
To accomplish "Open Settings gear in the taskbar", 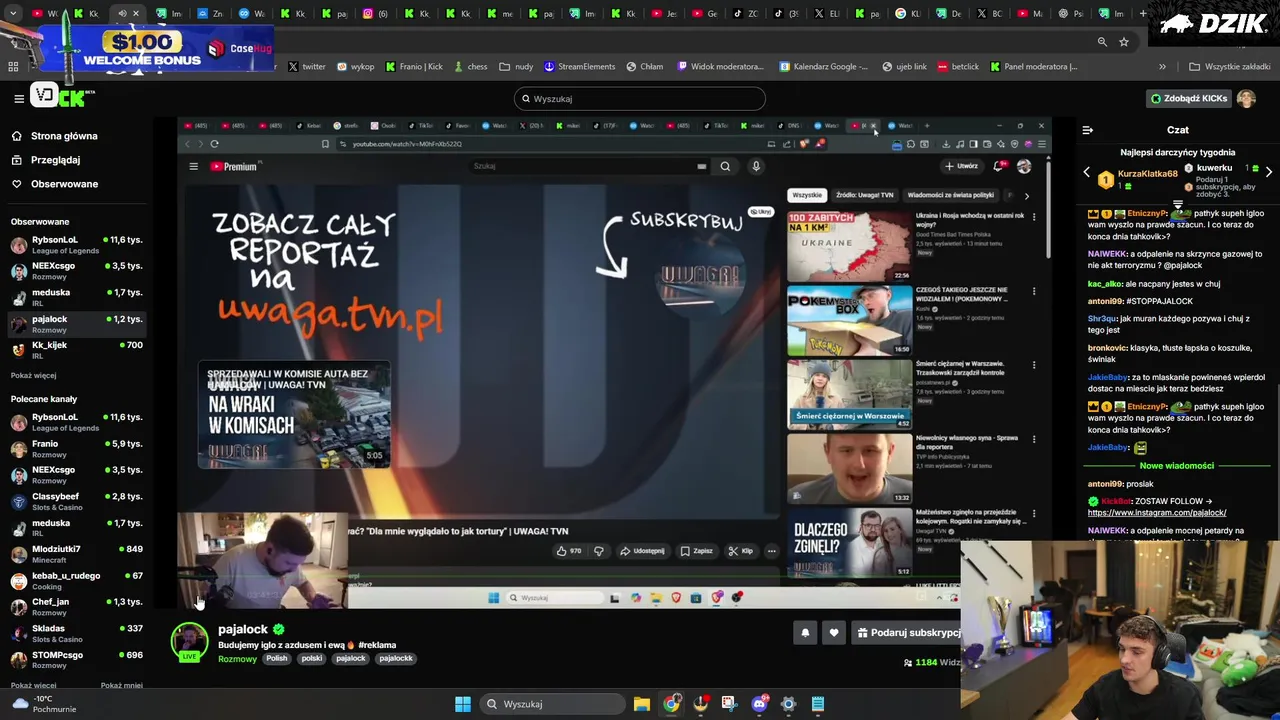I will (788, 704).
